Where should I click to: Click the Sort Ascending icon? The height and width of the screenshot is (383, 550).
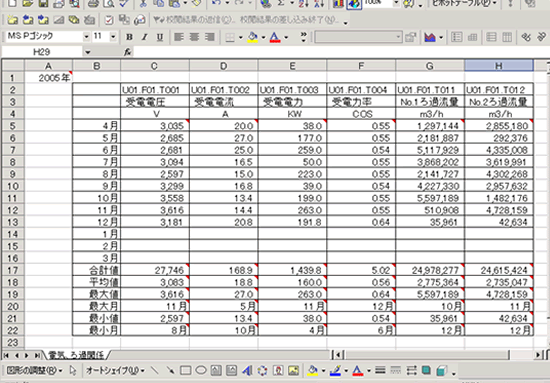303,4
